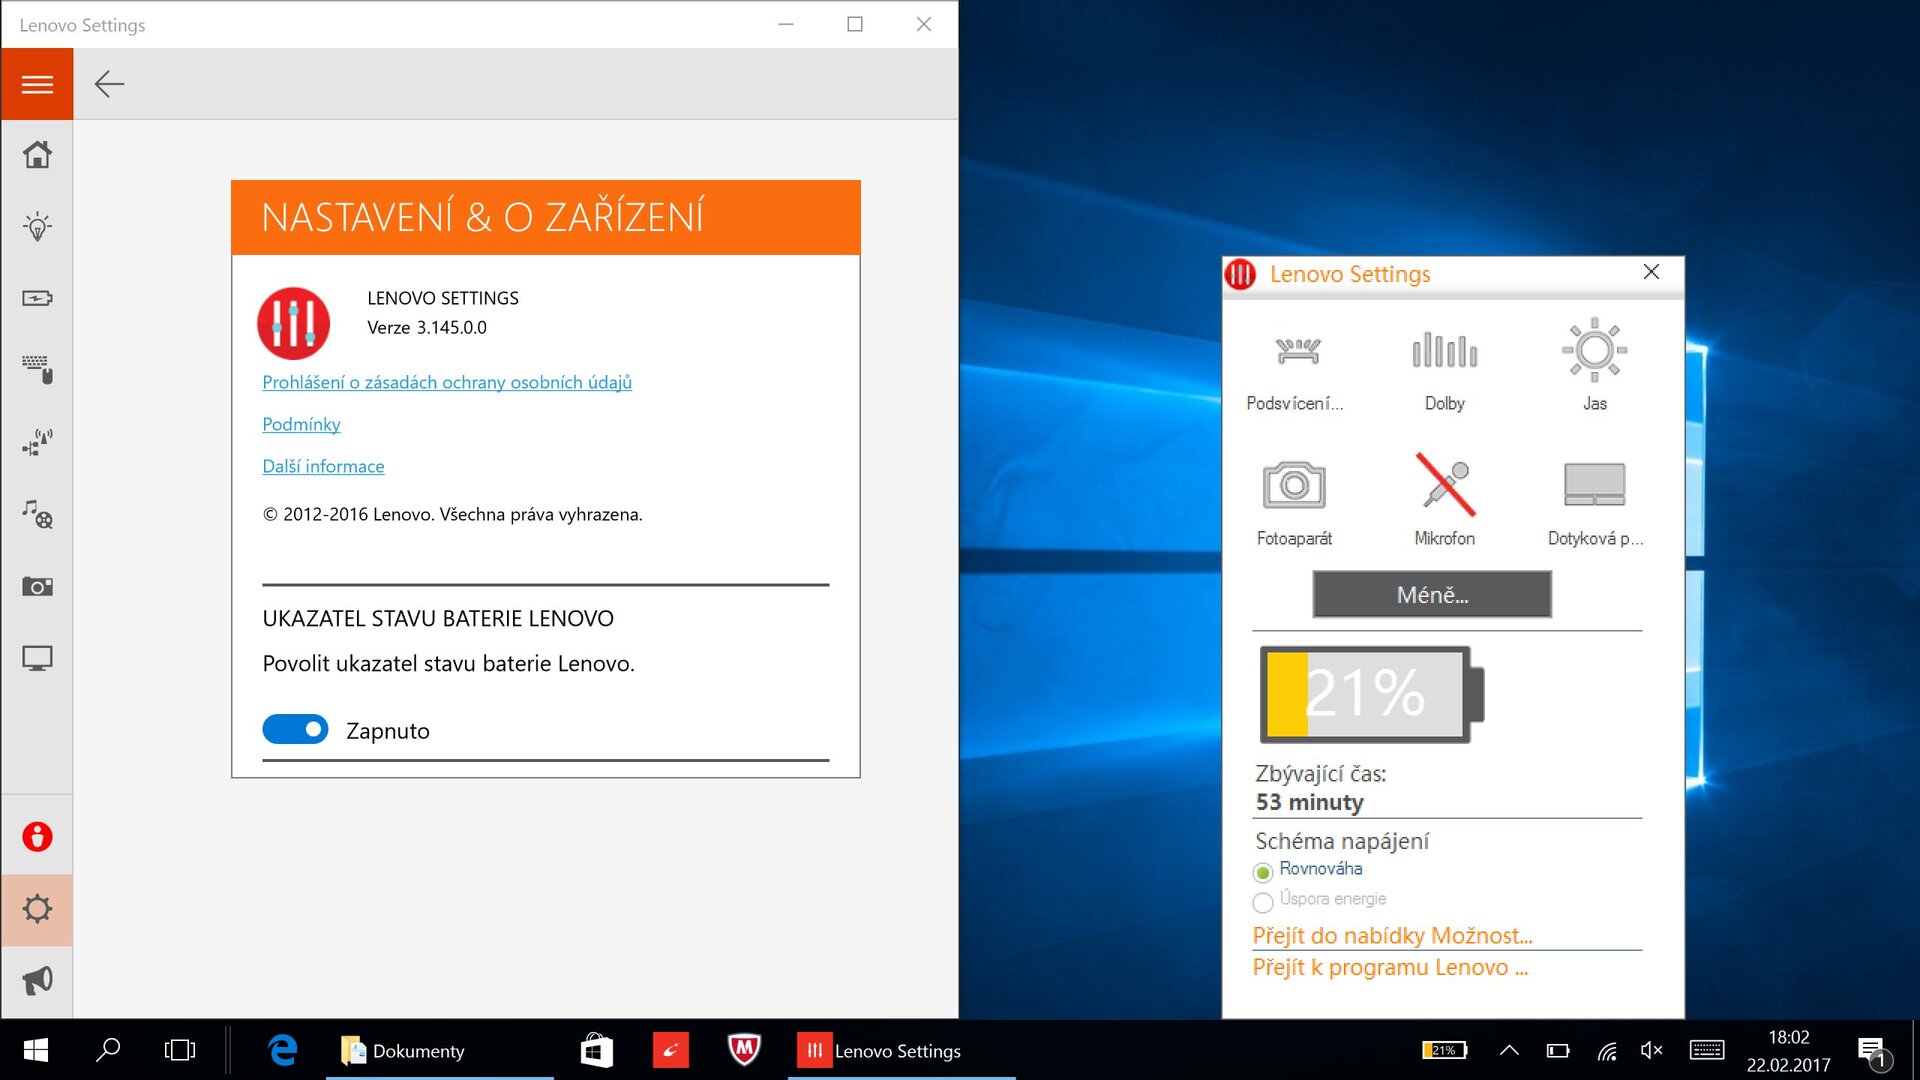This screenshot has height=1080, width=1920.
Task: Click the back arrow in Lenovo Settings
Action: tap(110, 84)
